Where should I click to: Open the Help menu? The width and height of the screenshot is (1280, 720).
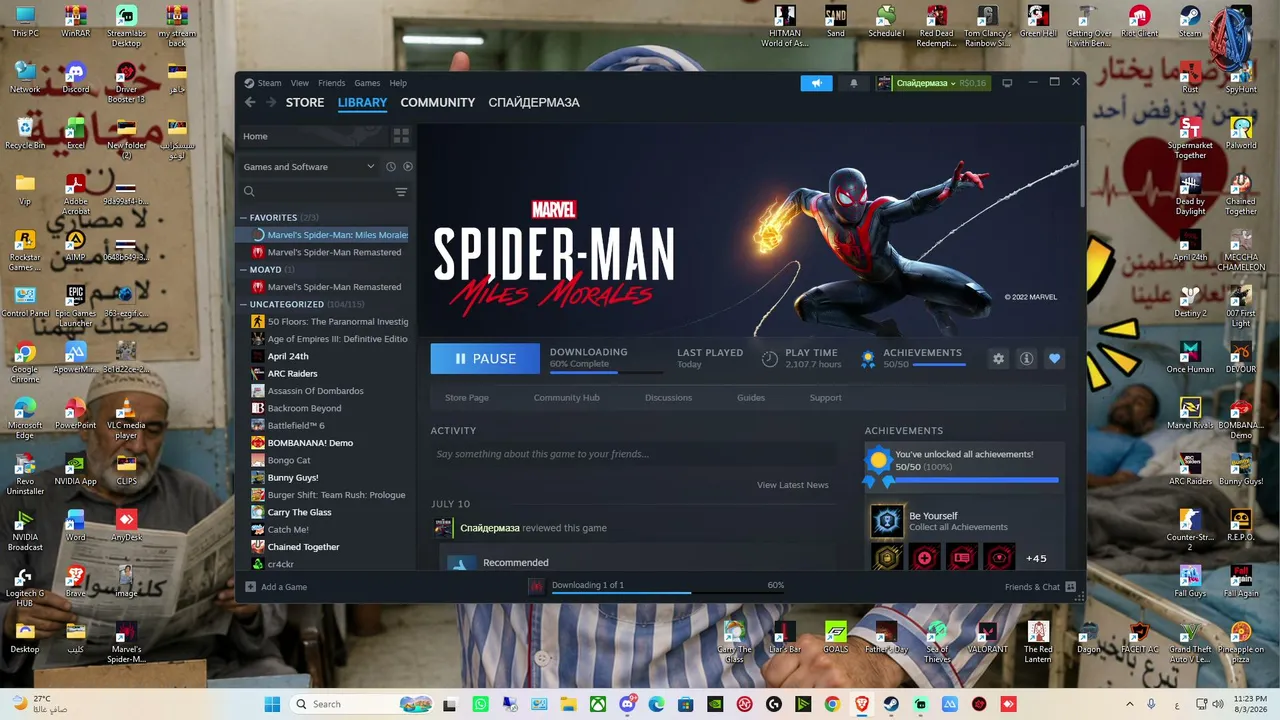click(x=398, y=83)
